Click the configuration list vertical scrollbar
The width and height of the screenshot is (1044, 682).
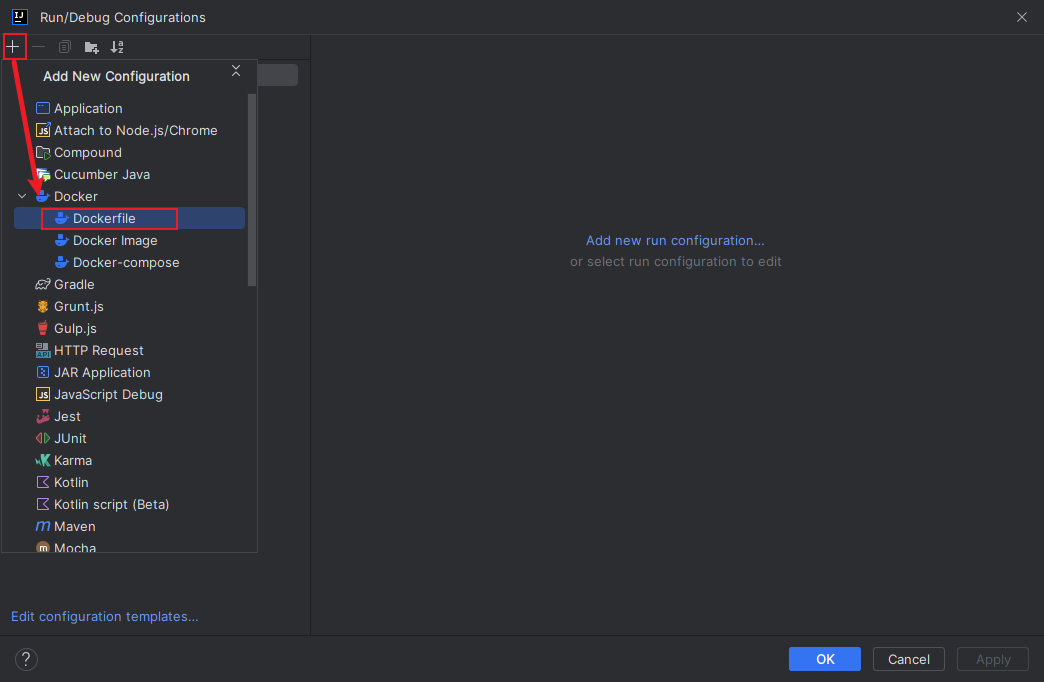coord(252,190)
